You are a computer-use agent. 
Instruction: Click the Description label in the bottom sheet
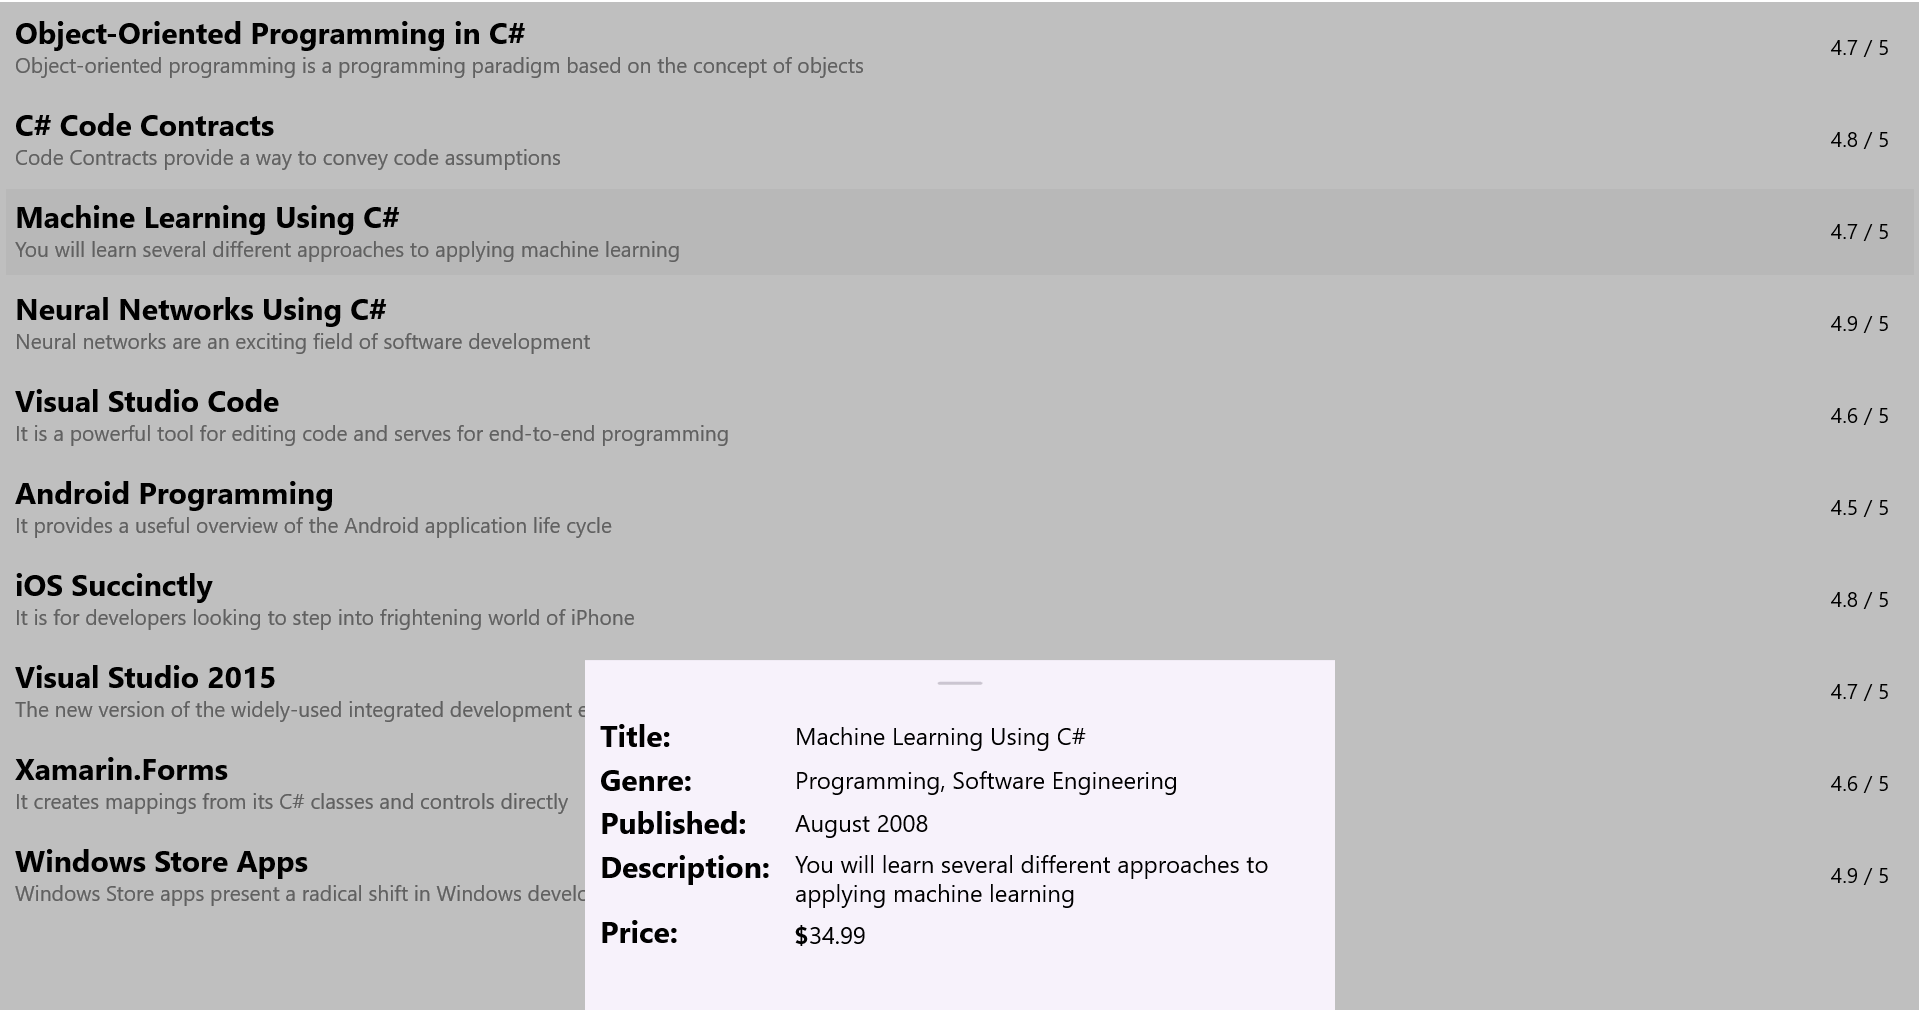685,868
